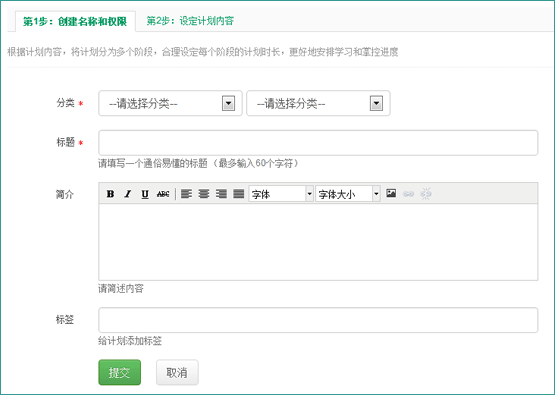Align text left in the editor

(187, 194)
